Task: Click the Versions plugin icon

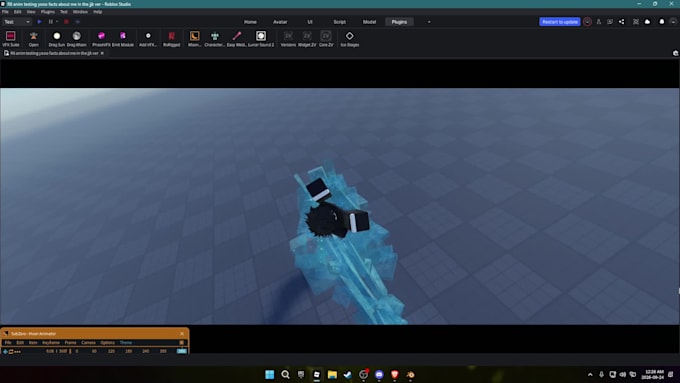Action: coord(288,38)
